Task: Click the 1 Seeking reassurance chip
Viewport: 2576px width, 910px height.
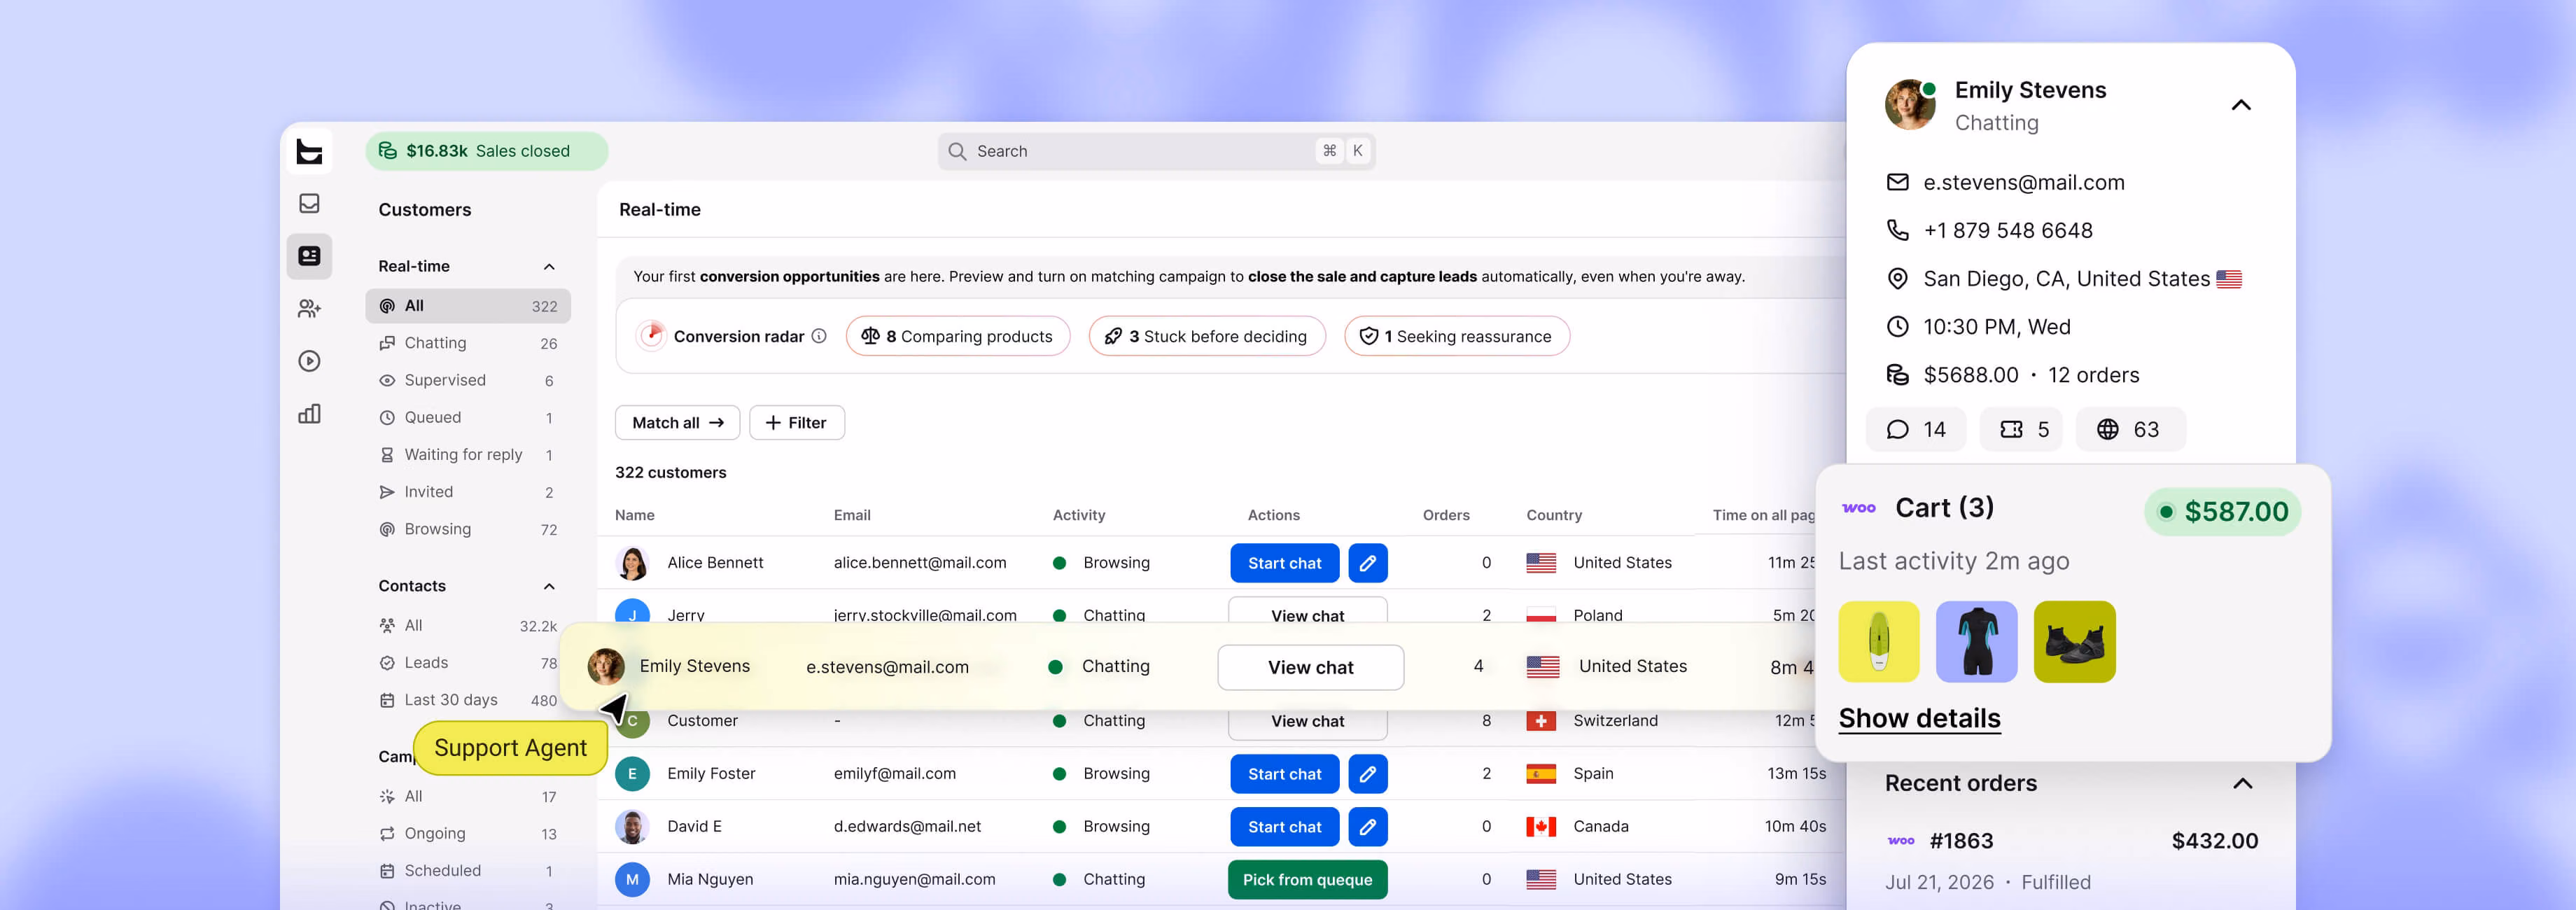Action: pos(1457,336)
